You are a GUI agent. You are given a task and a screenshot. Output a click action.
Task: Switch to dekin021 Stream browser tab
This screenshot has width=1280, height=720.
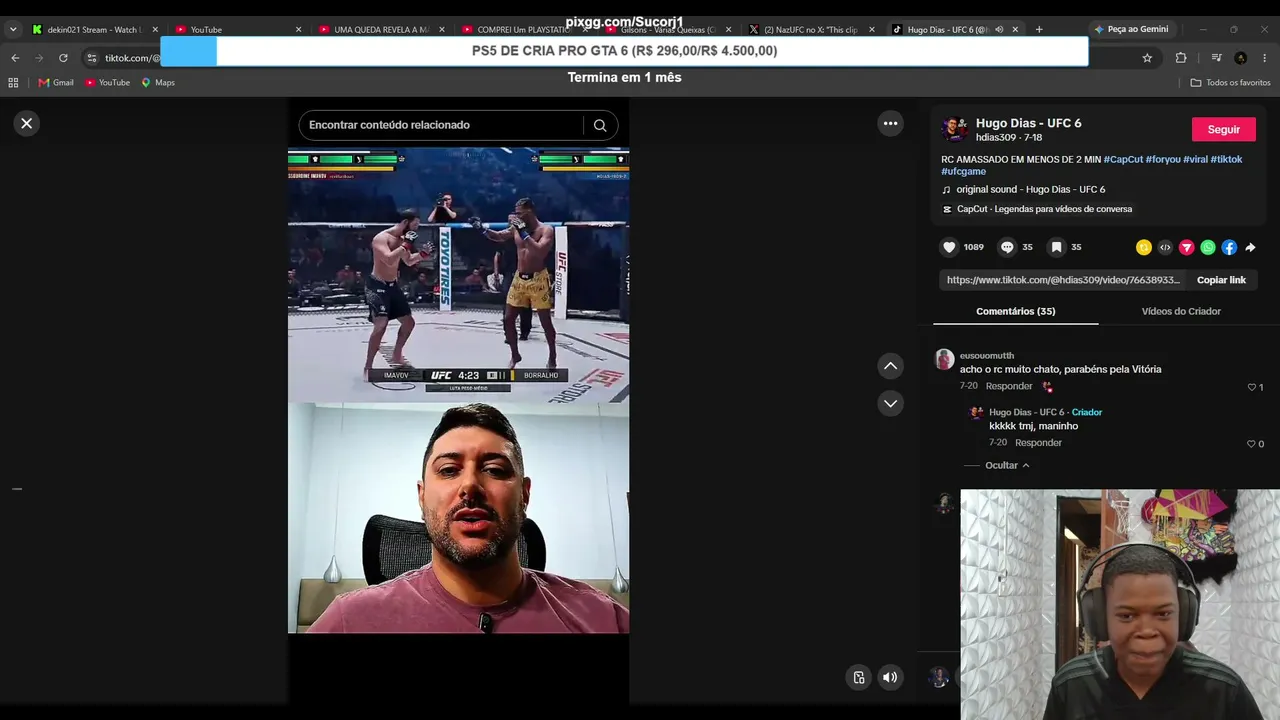coord(94,30)
